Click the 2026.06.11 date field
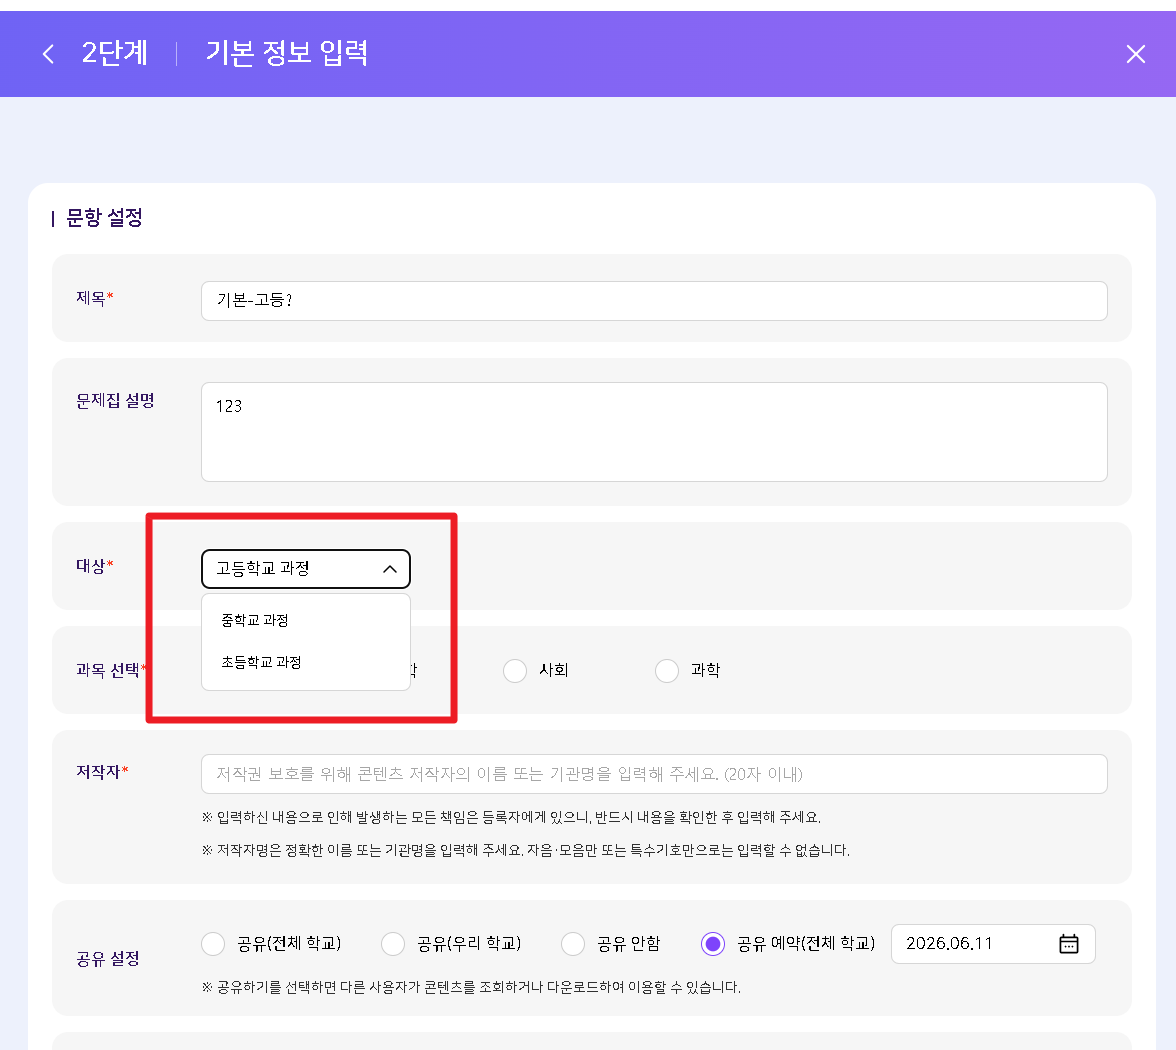 (x=993, y=944)
